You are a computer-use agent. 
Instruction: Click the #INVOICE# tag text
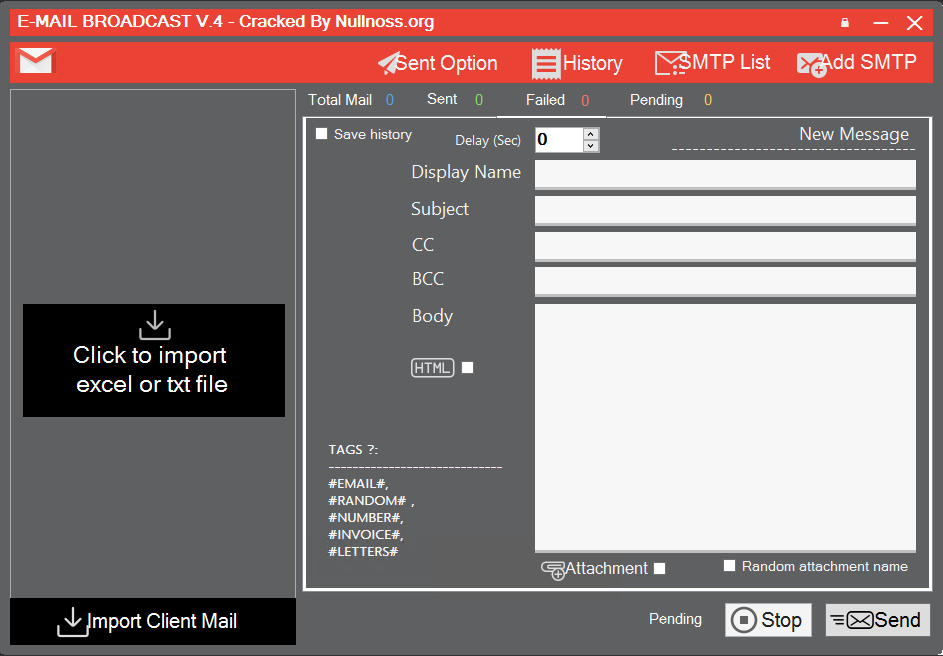pyautogui.click(x=366, y=534)
